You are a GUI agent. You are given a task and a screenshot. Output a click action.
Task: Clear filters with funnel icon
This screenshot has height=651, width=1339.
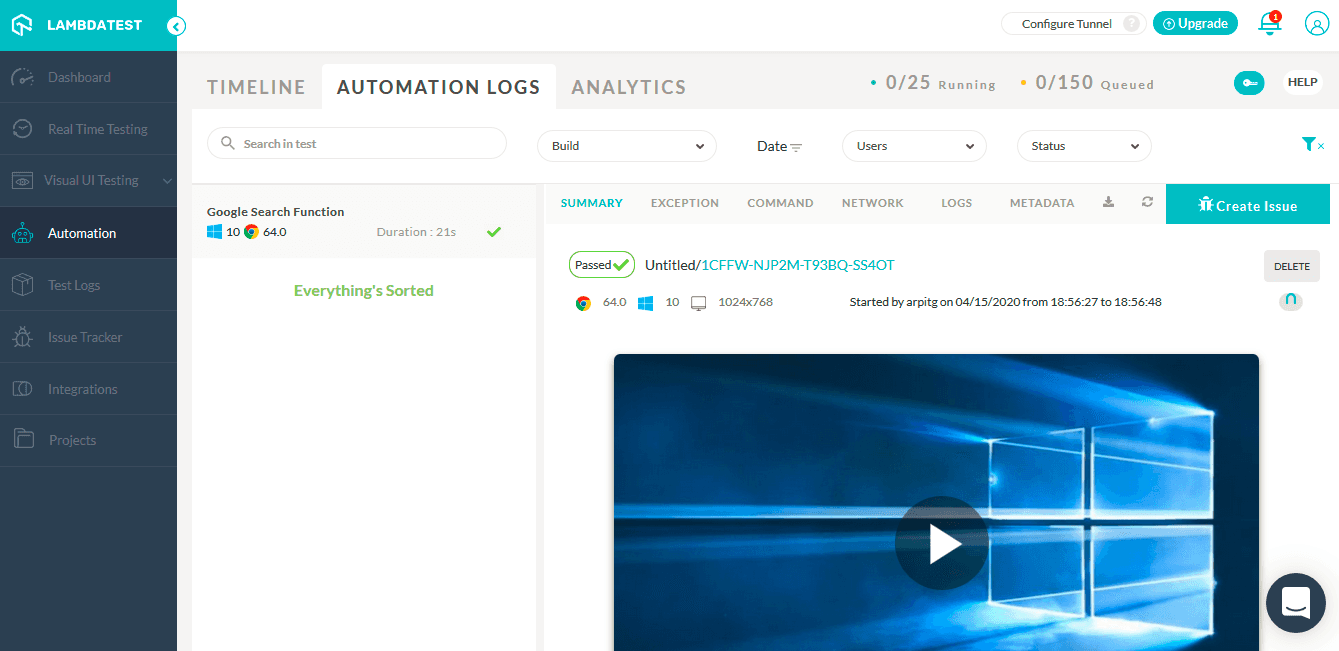coord(1312,145)
